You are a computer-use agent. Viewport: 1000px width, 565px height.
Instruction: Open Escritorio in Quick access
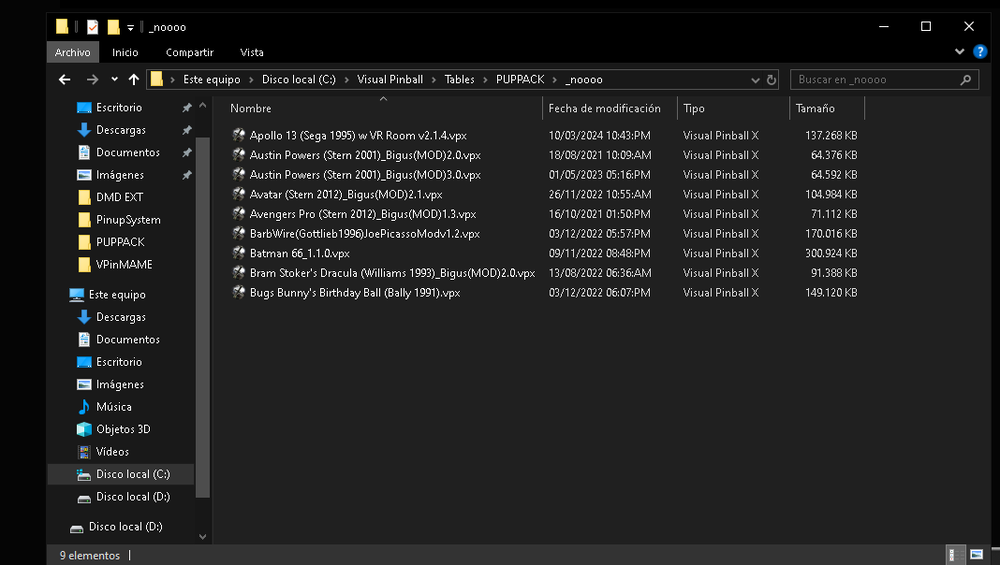click(119, 108)
